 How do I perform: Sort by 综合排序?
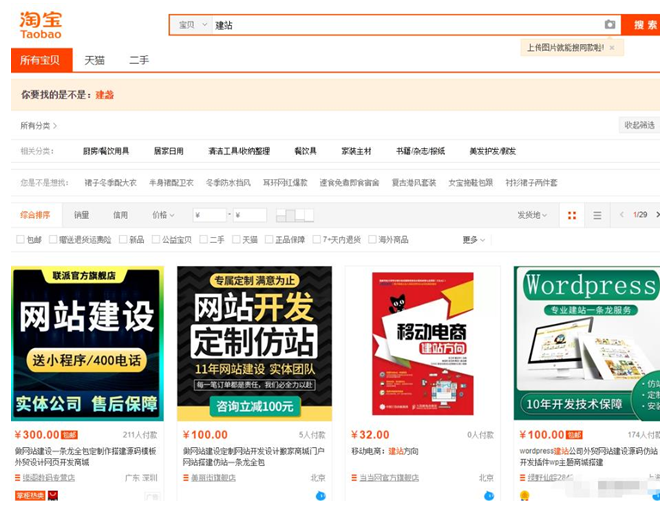coord(35,215)
